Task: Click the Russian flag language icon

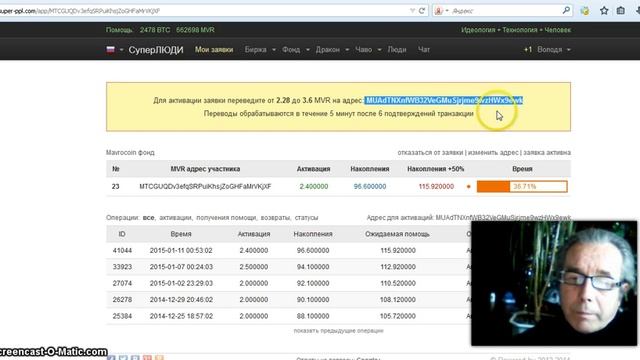Action: (110, 49)
